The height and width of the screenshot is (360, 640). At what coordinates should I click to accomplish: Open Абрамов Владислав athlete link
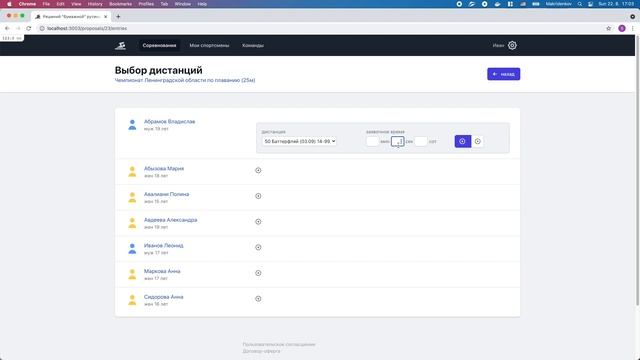point(169,122)
